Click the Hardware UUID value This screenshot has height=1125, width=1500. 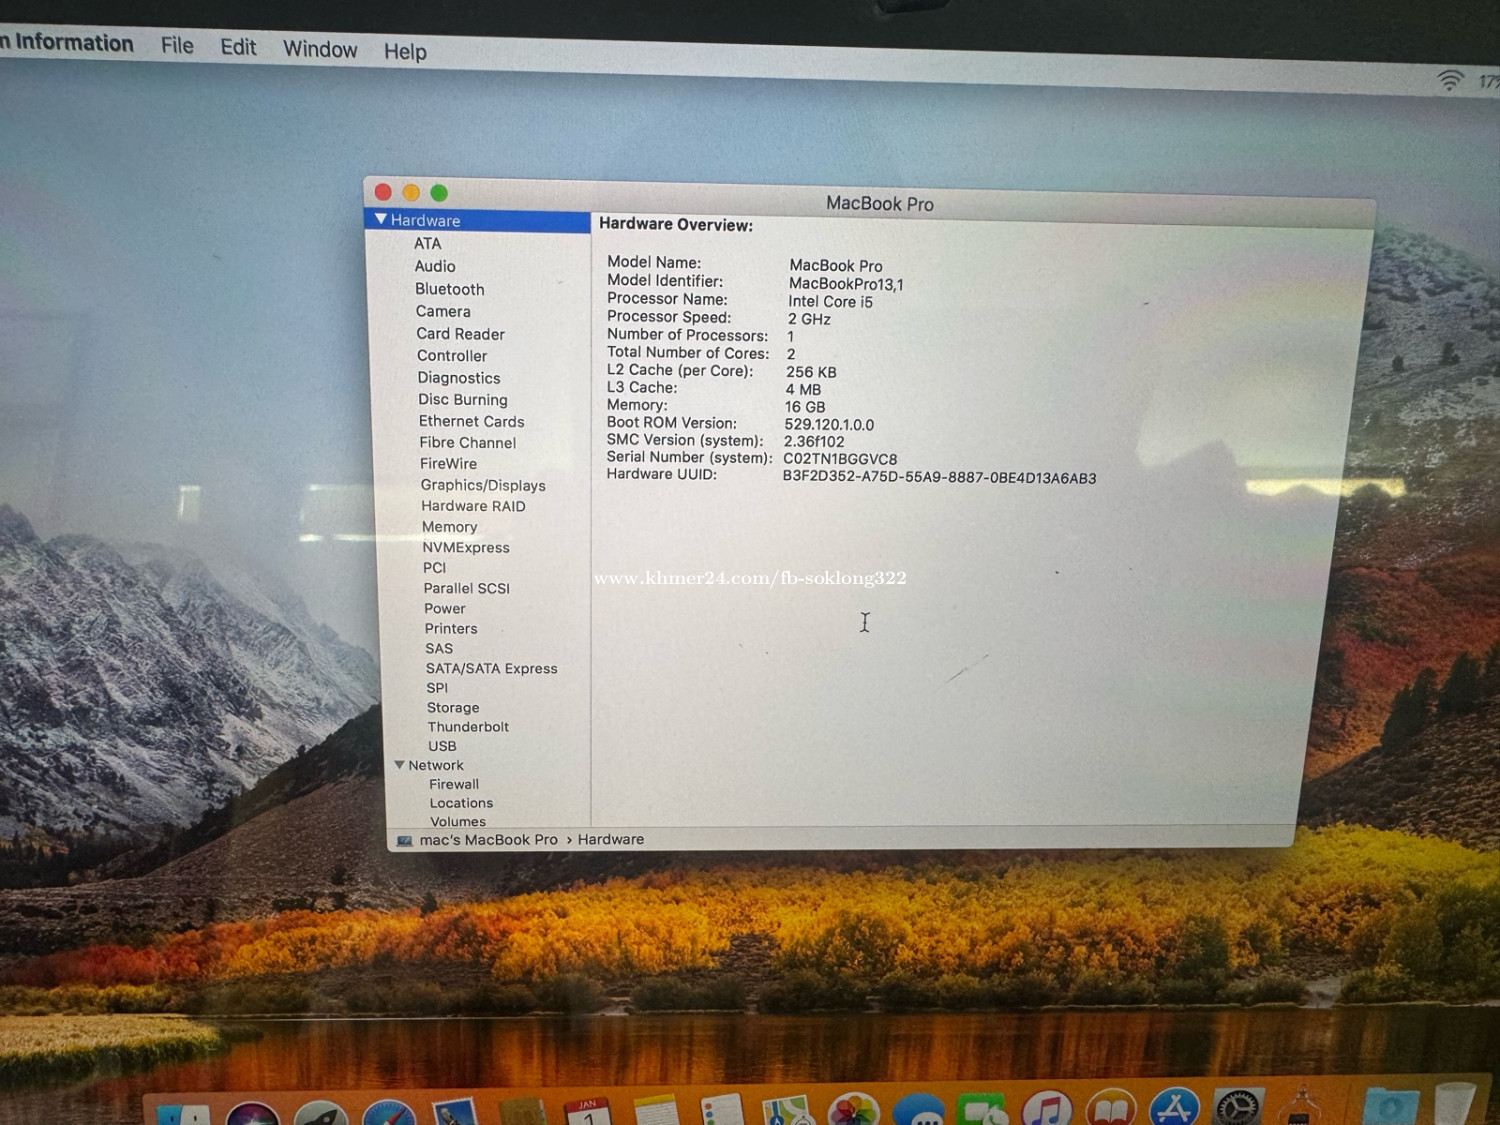click(x=939, y=477)
